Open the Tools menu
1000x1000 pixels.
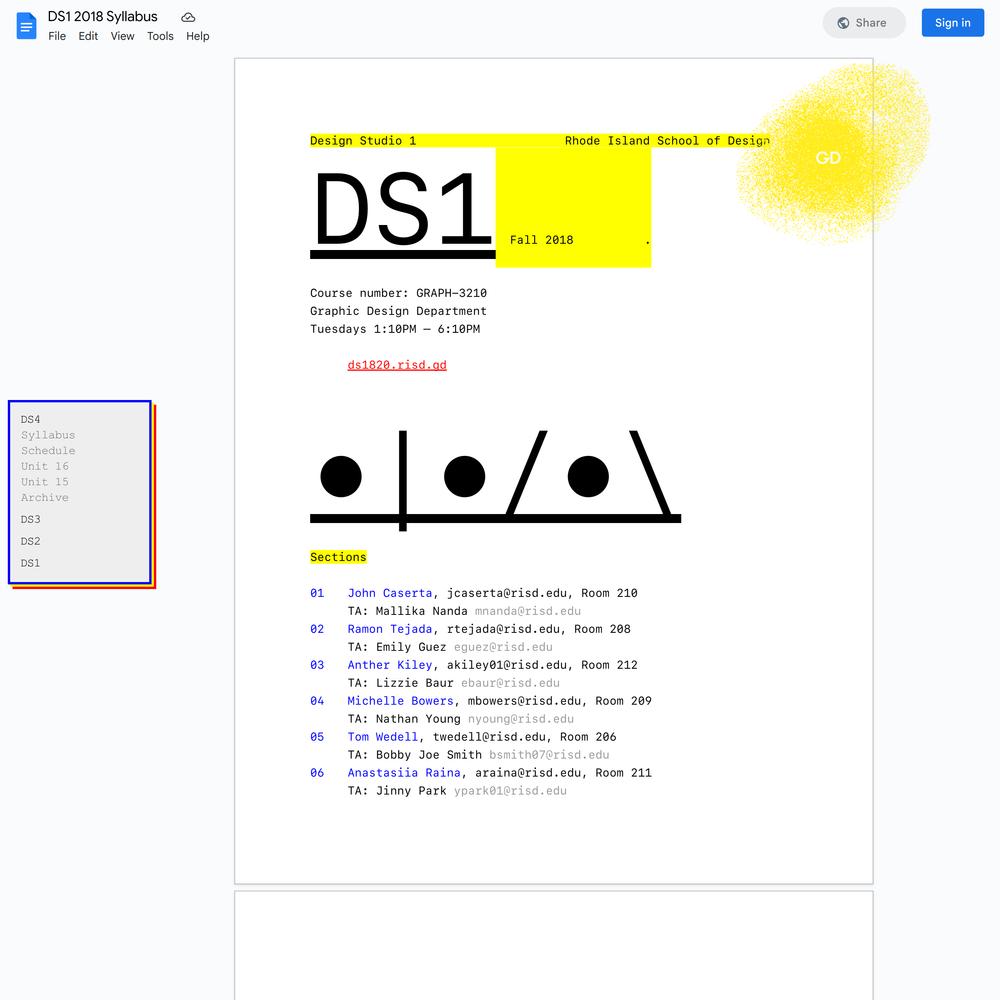160,36
